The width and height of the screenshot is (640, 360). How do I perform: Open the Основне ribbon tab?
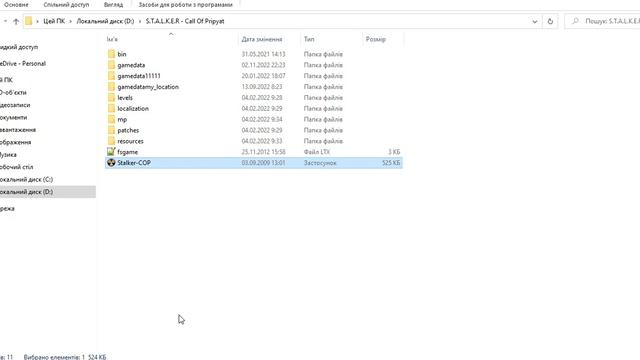coord(16,5)
